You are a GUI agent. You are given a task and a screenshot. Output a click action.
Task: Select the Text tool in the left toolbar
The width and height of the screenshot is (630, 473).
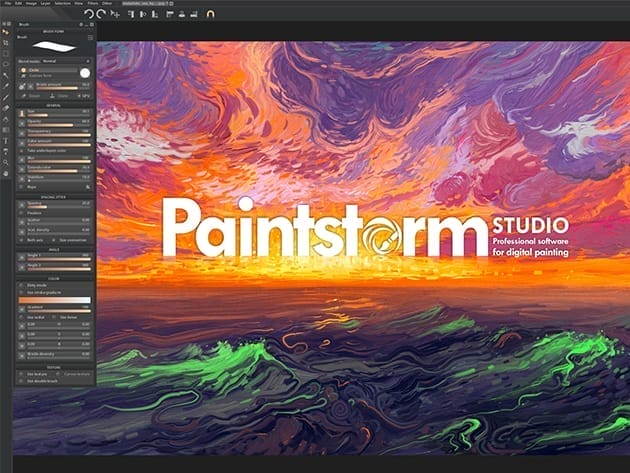coord(6,140)
